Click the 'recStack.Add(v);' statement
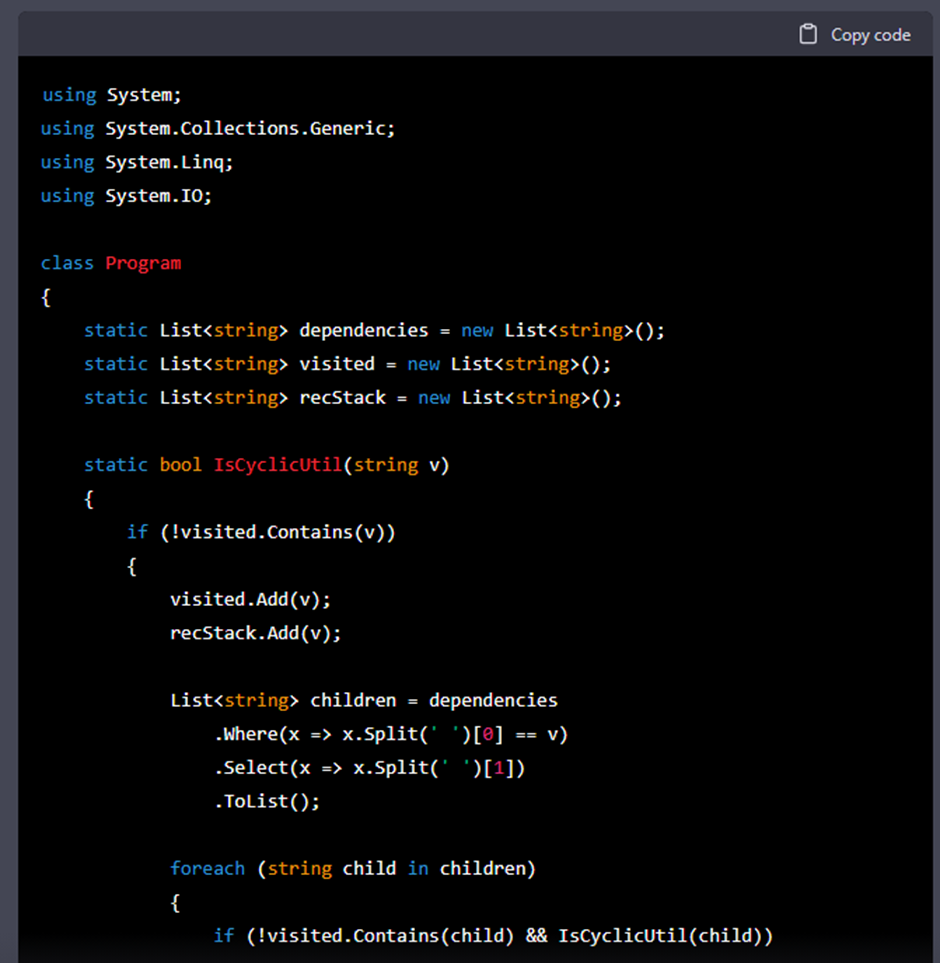This screenshot has width=940, height=963. 256,633
